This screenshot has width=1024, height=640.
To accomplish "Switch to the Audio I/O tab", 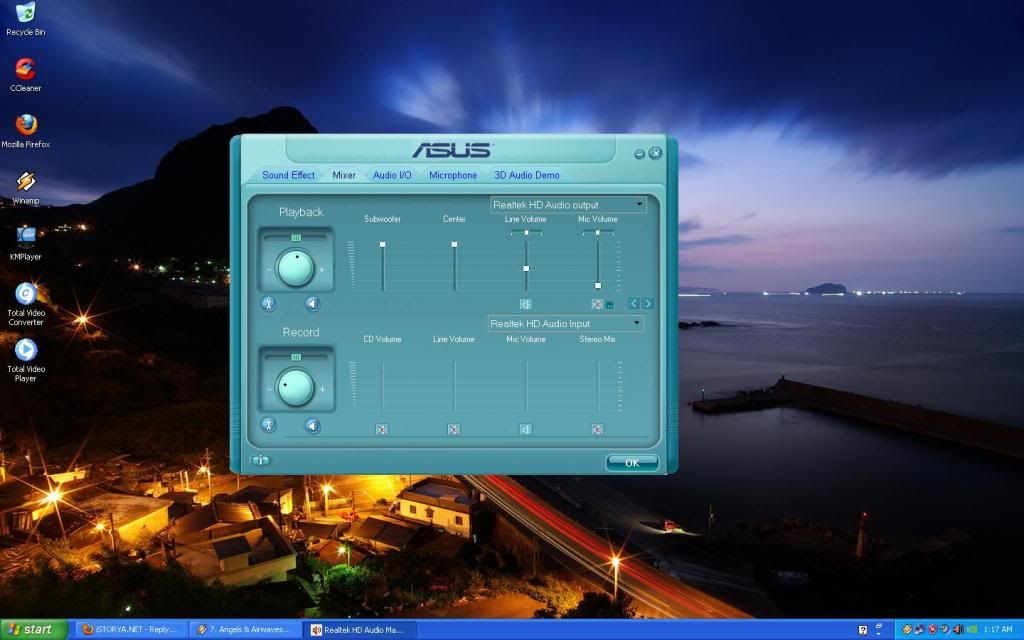I will point(392,175).
